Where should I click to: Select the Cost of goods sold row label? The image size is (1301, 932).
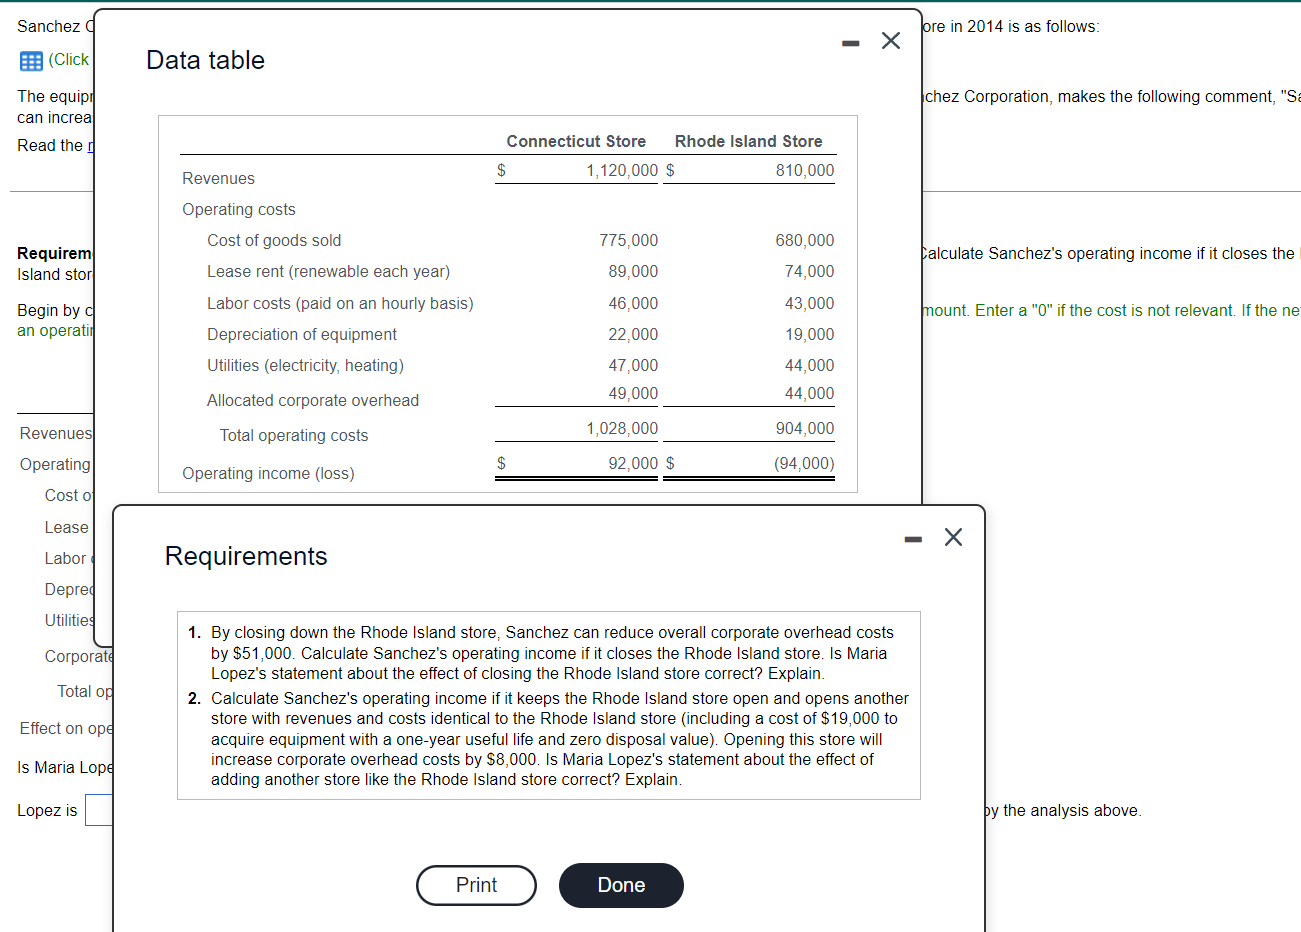[x=274, y=240]
